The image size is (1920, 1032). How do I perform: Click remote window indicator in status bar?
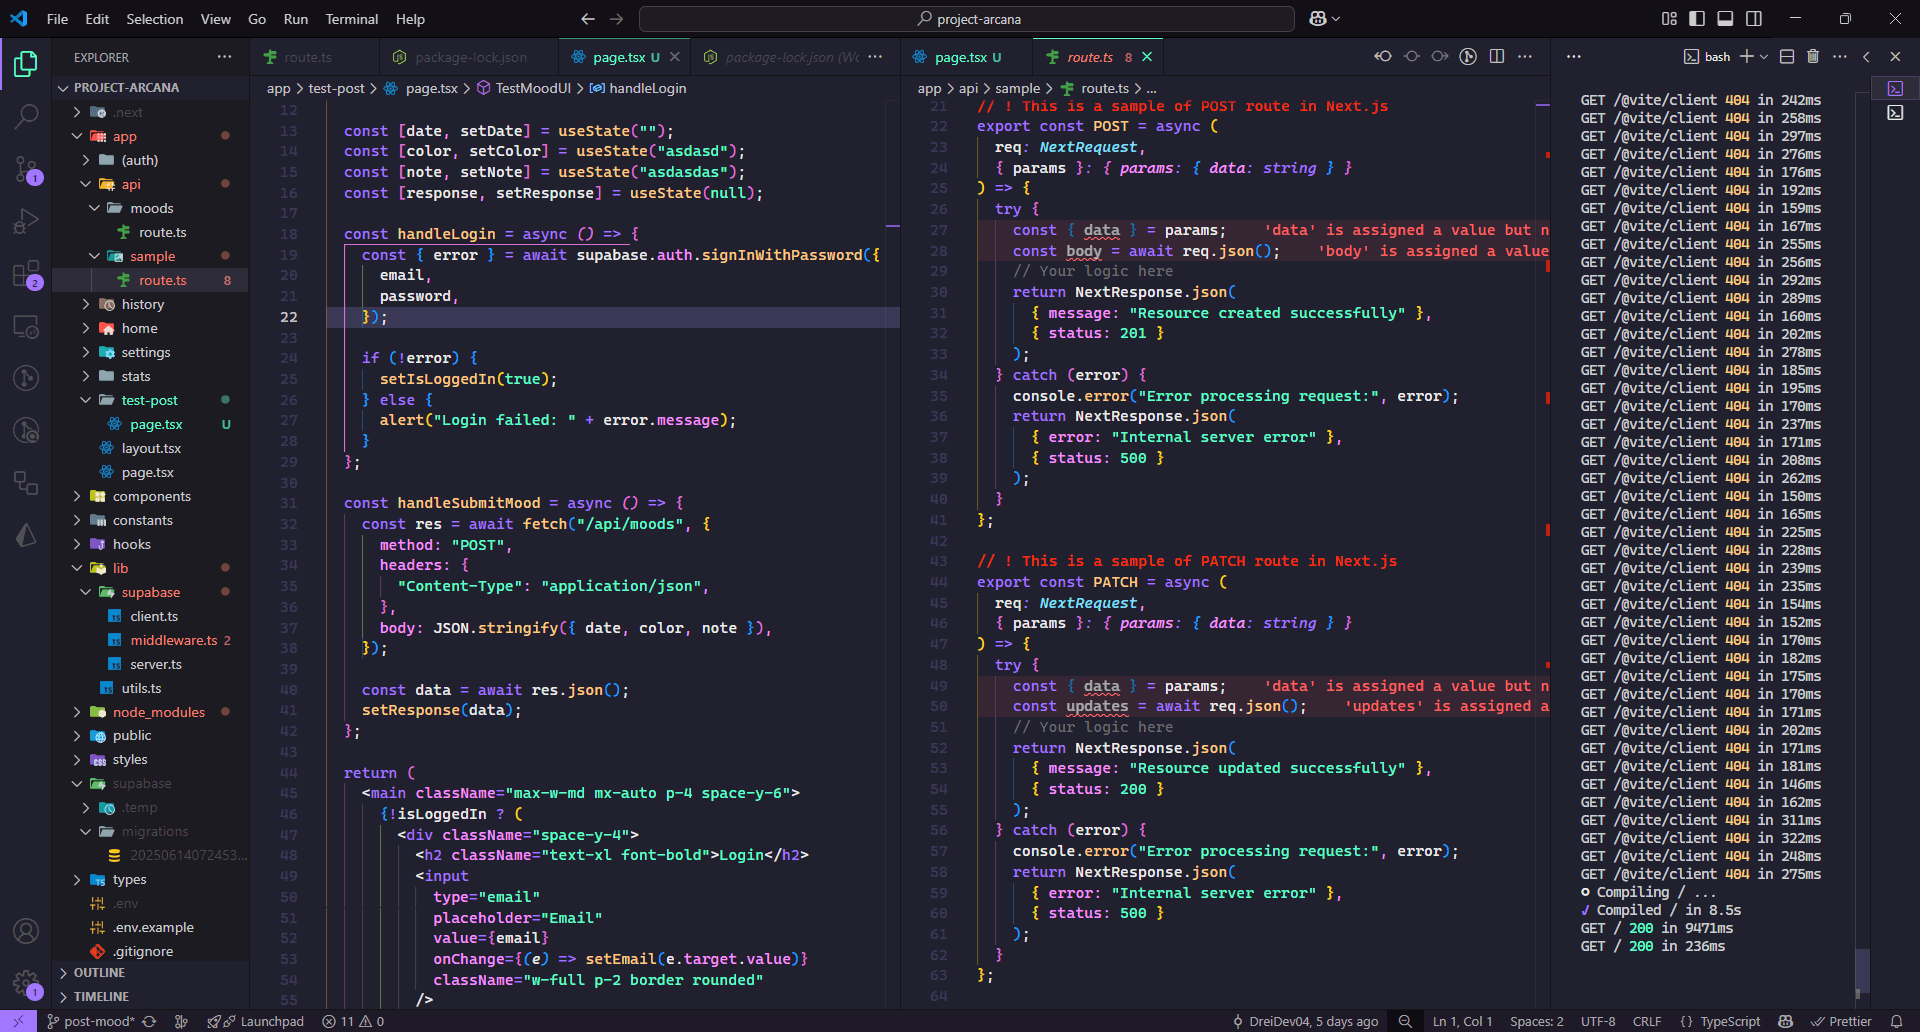pyautogui.click(x=18, y=1021)
